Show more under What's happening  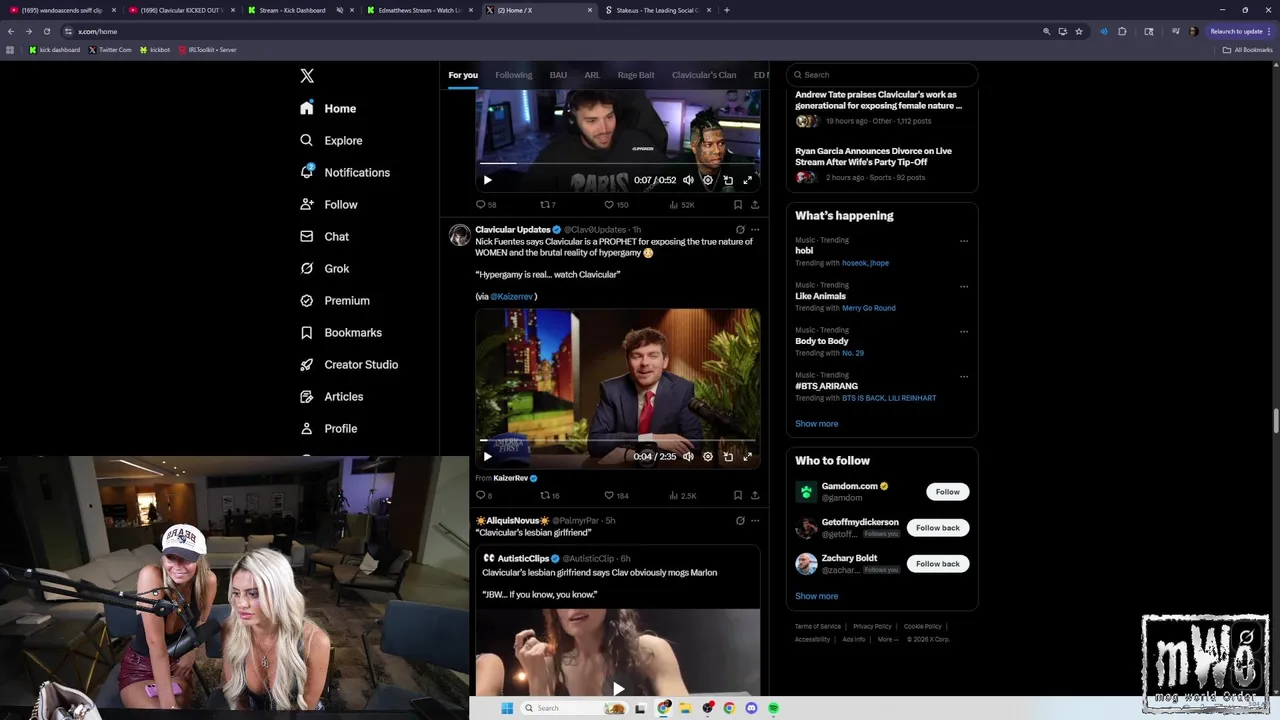[816, 423]
